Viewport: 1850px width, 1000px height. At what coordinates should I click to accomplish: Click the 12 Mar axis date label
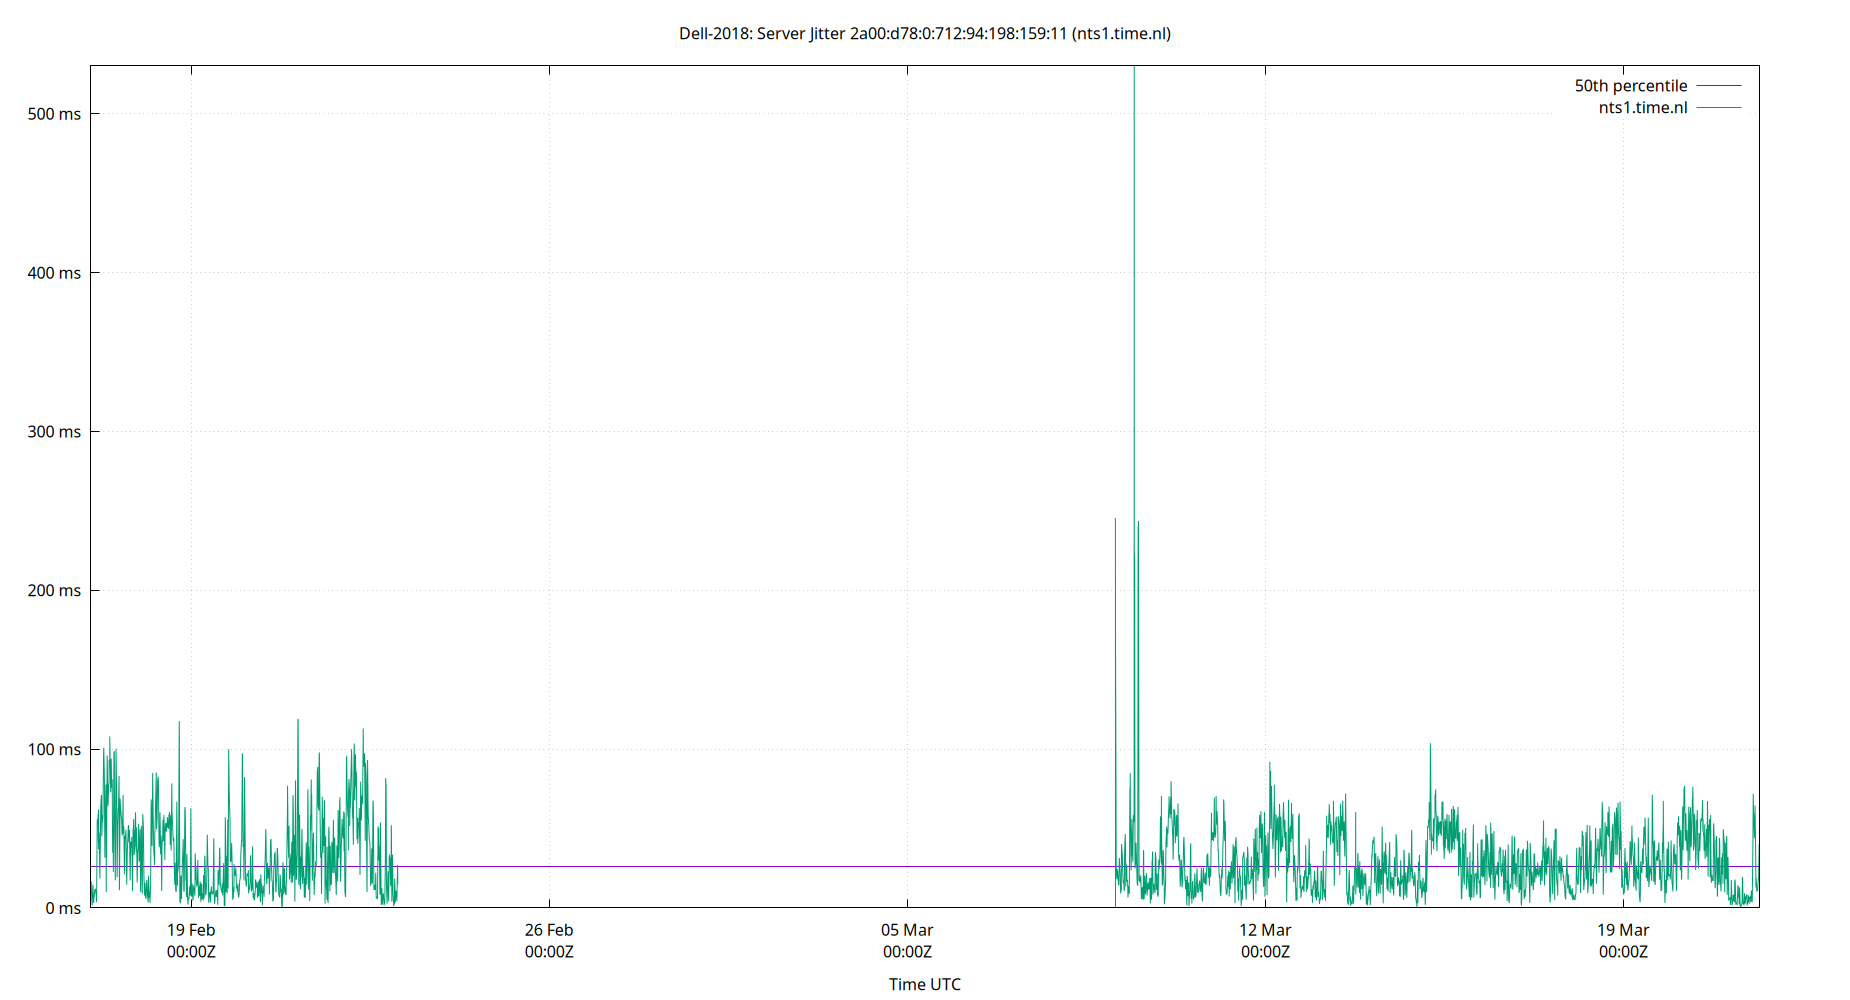(x=1265, y=930)
